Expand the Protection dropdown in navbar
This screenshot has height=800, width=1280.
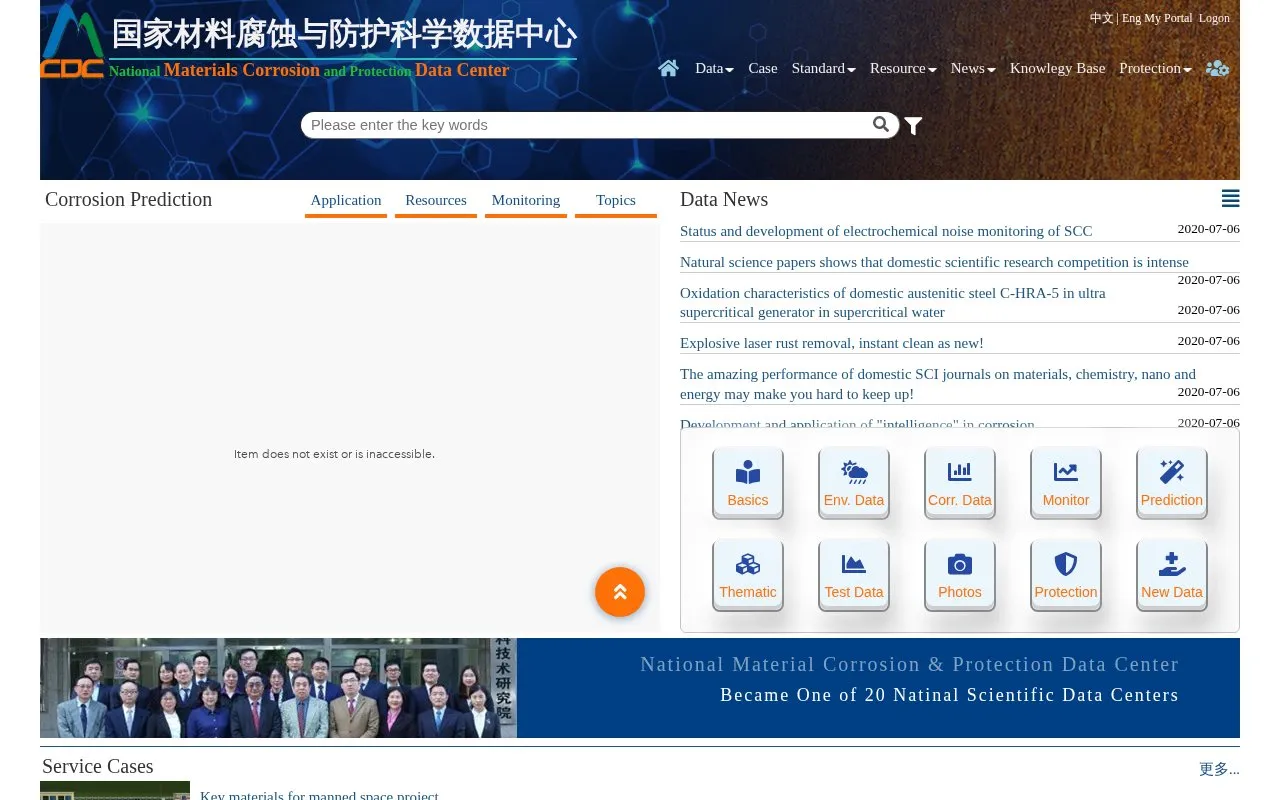pos(1155,68)
